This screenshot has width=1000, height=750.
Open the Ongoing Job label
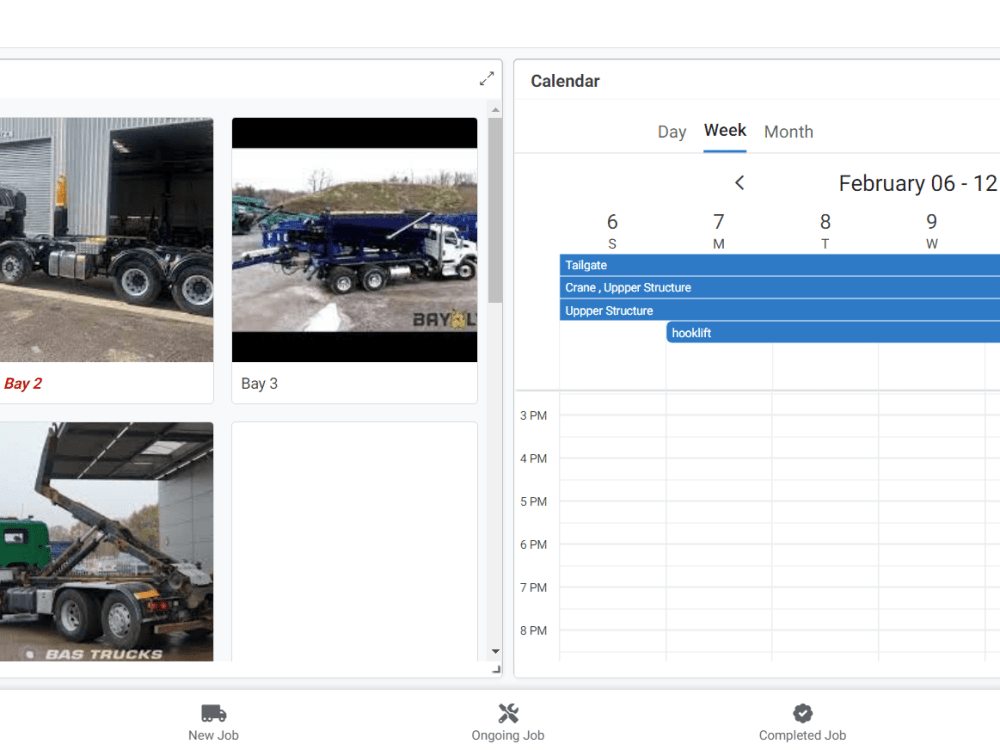click(508, 735)
